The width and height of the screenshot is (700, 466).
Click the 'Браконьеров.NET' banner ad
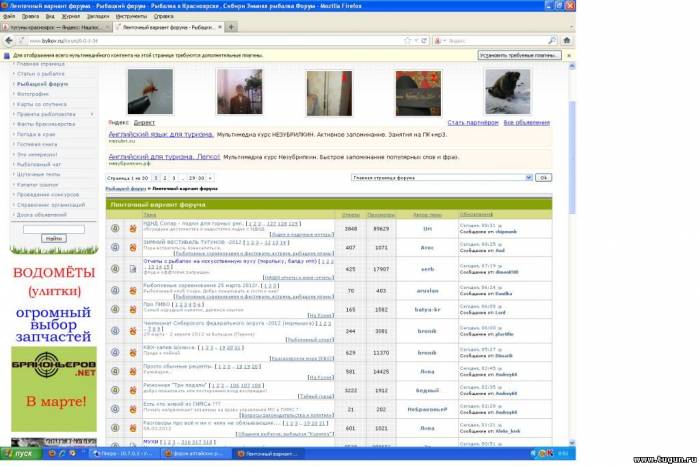coord(54,389)
